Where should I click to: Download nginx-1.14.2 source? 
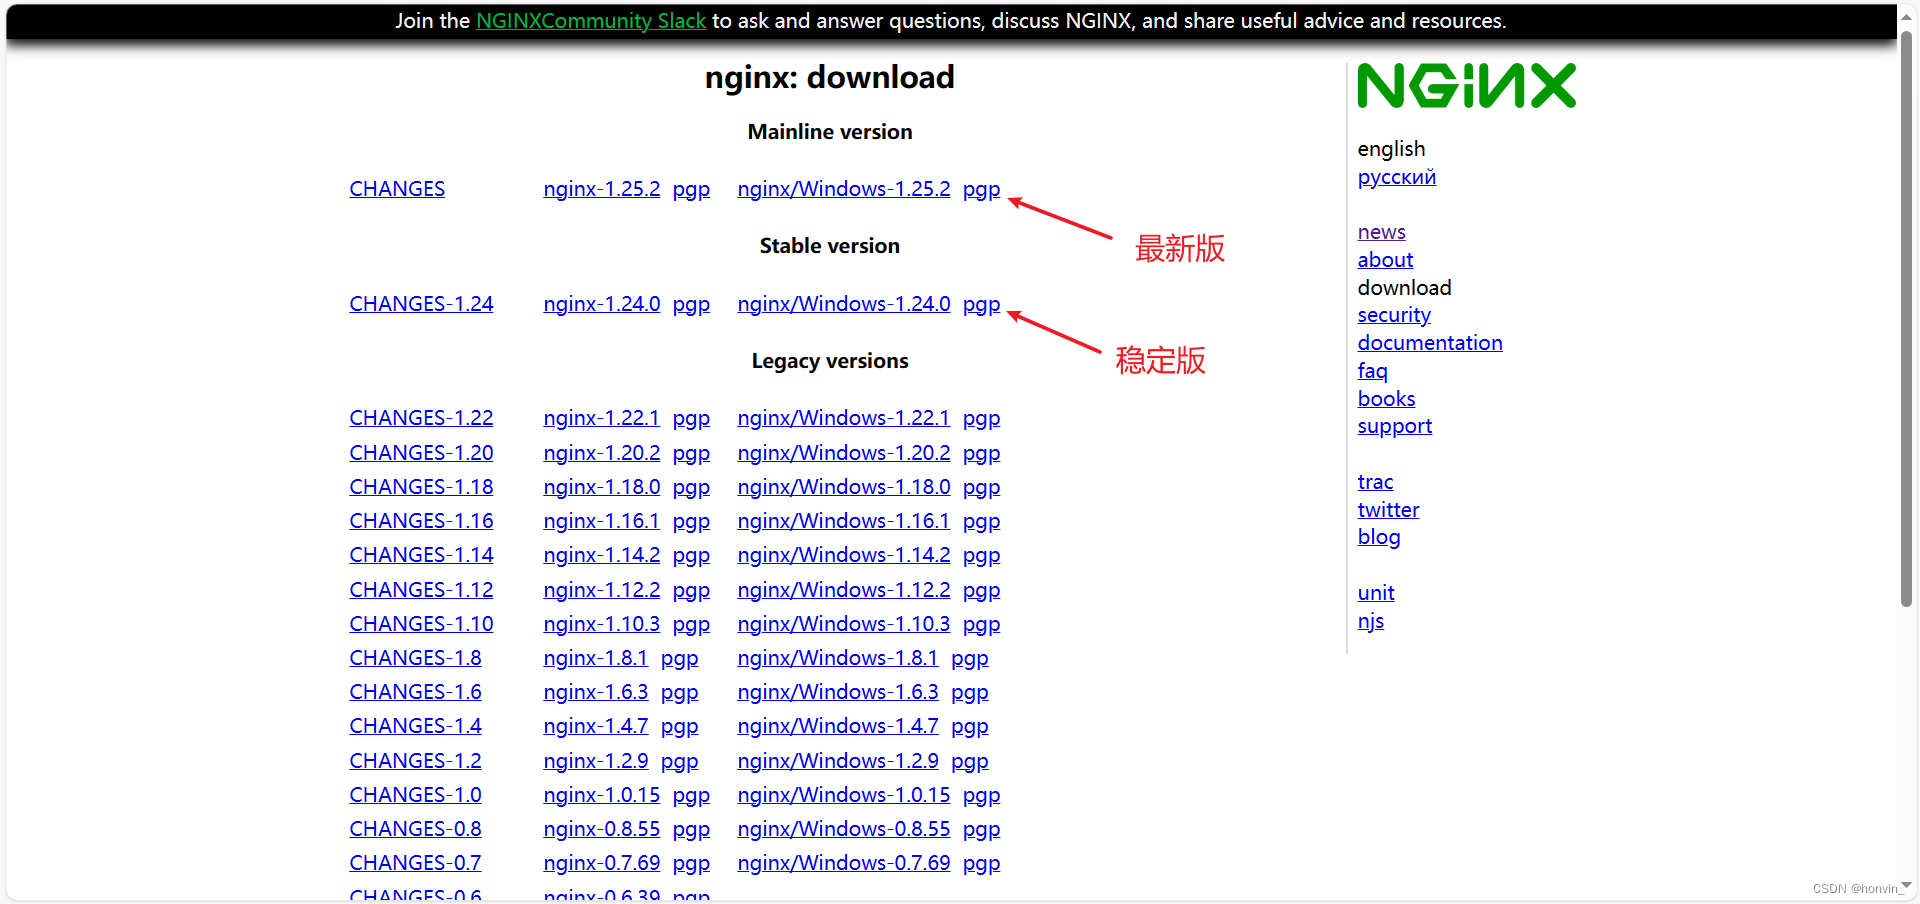tap(602, 555)
